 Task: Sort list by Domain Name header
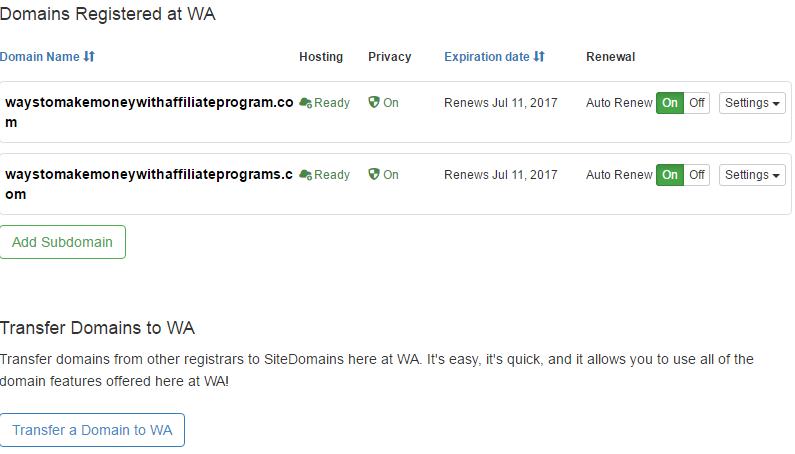pos(40,57)
